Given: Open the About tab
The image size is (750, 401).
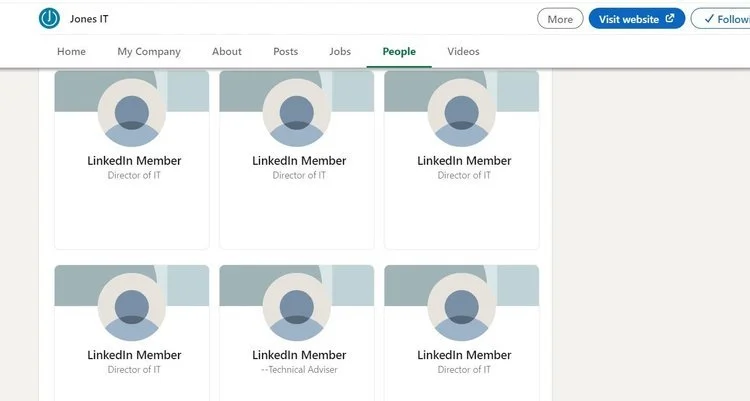Looking at the screenshot, I should point(227,51).
